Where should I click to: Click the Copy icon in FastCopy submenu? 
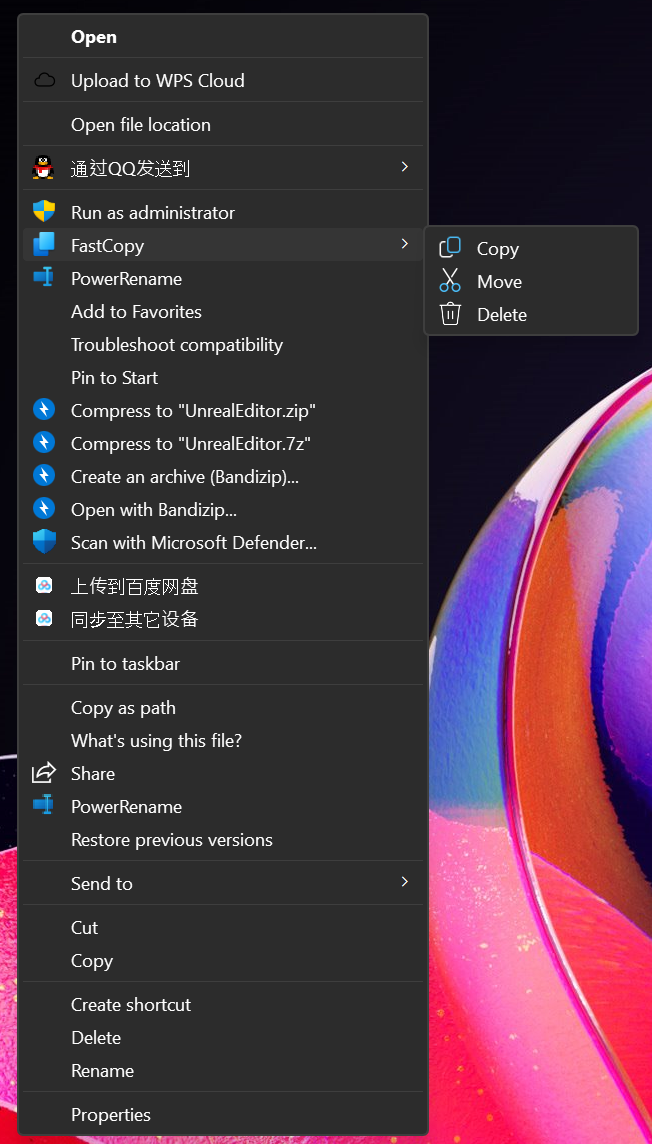(450, 248)
